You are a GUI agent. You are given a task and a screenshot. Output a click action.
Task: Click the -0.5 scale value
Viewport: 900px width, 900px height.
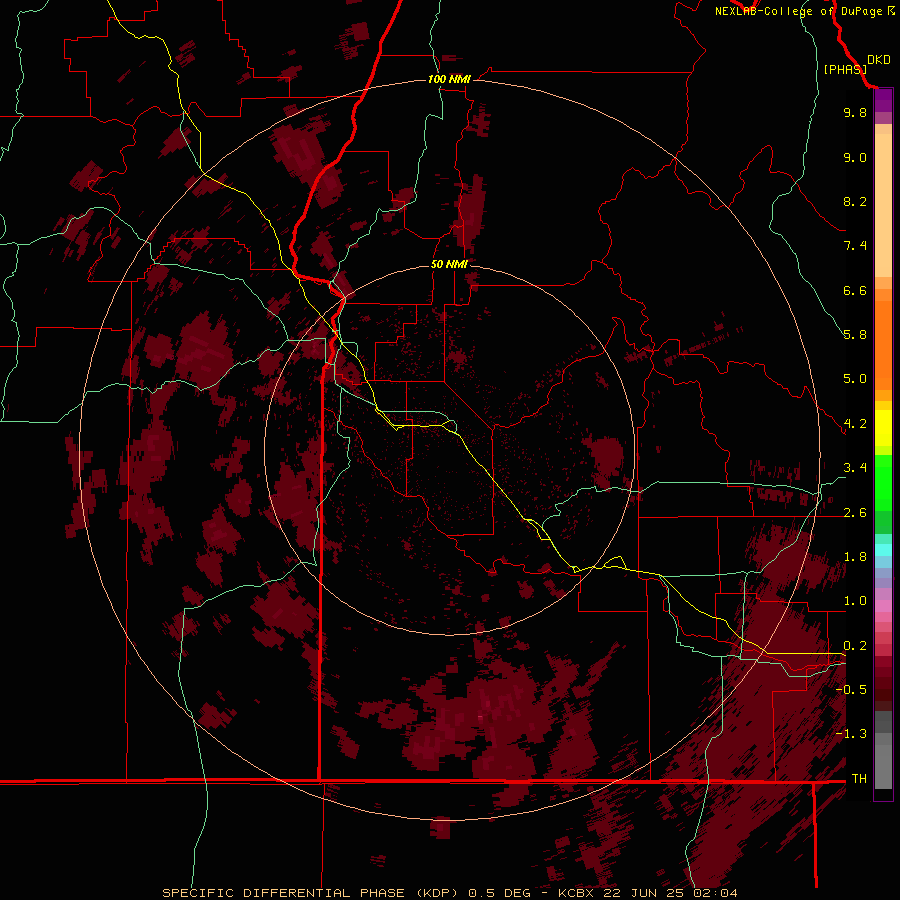[x=851, y=690]
